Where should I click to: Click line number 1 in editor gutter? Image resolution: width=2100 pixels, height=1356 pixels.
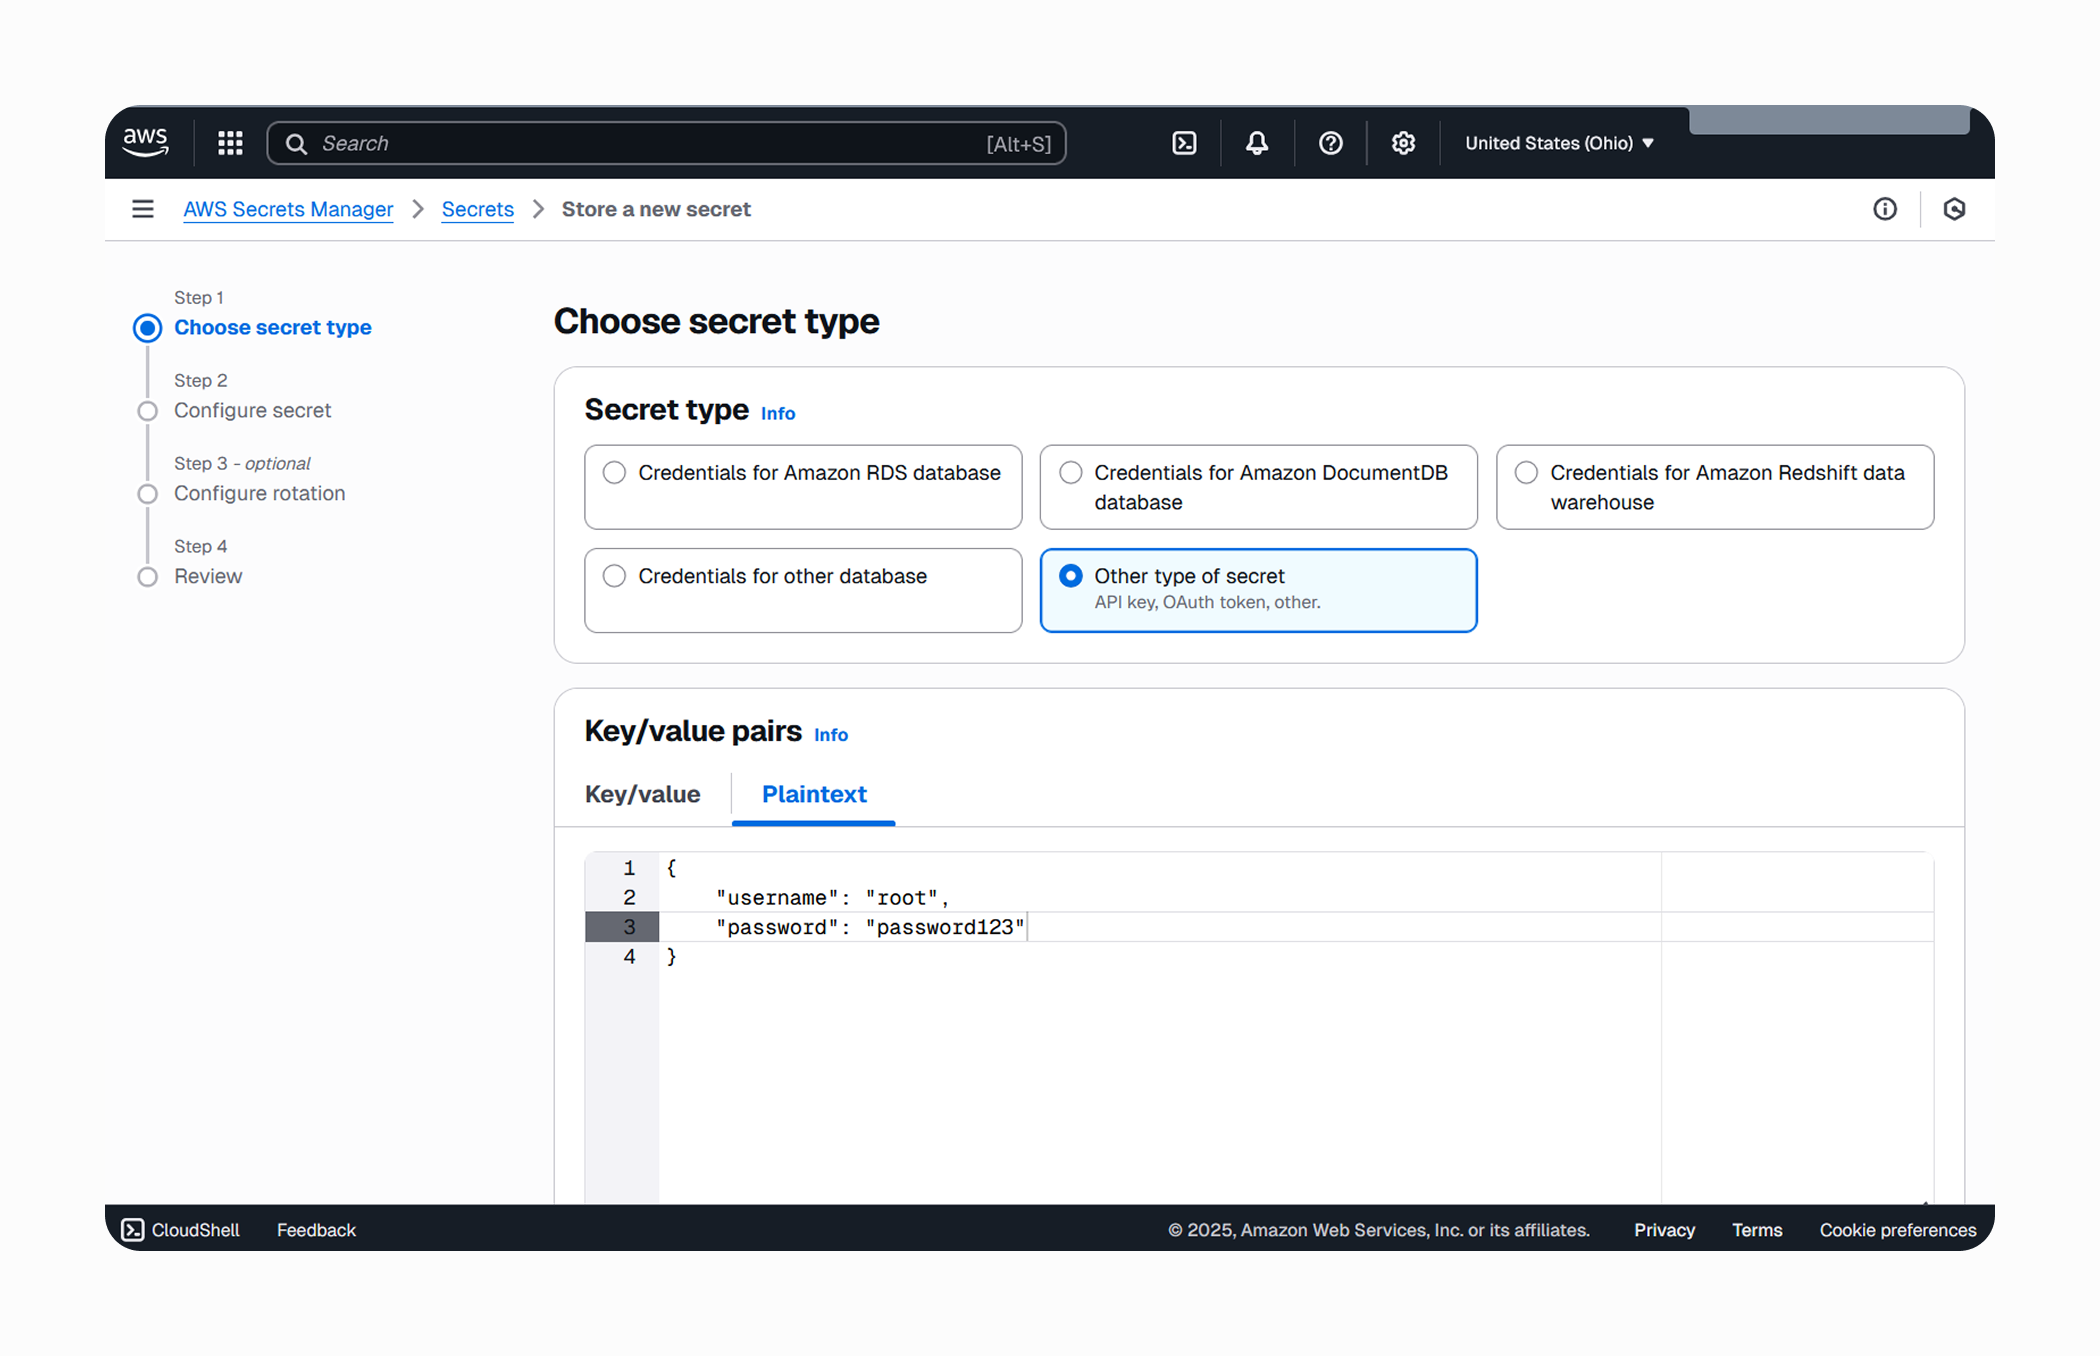point(629,868)
